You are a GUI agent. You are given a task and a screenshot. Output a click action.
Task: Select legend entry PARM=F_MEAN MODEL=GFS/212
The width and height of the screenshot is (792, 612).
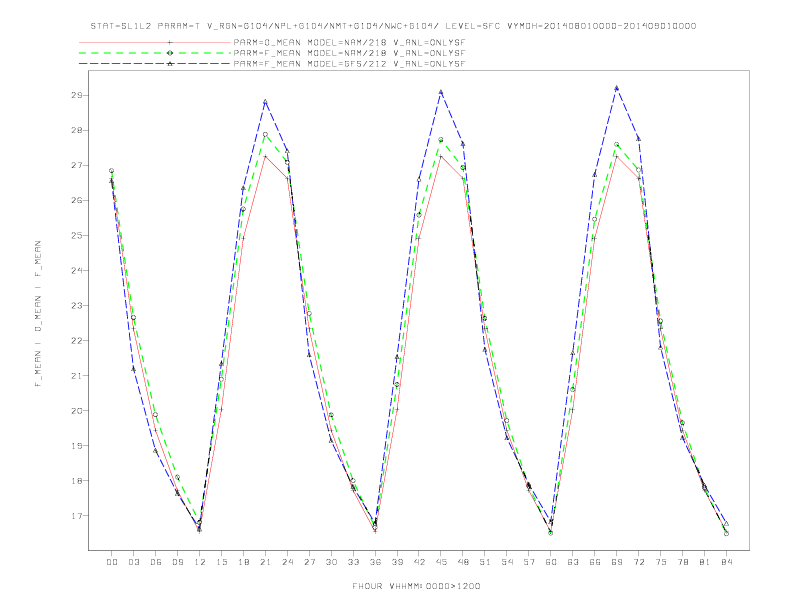349,64
